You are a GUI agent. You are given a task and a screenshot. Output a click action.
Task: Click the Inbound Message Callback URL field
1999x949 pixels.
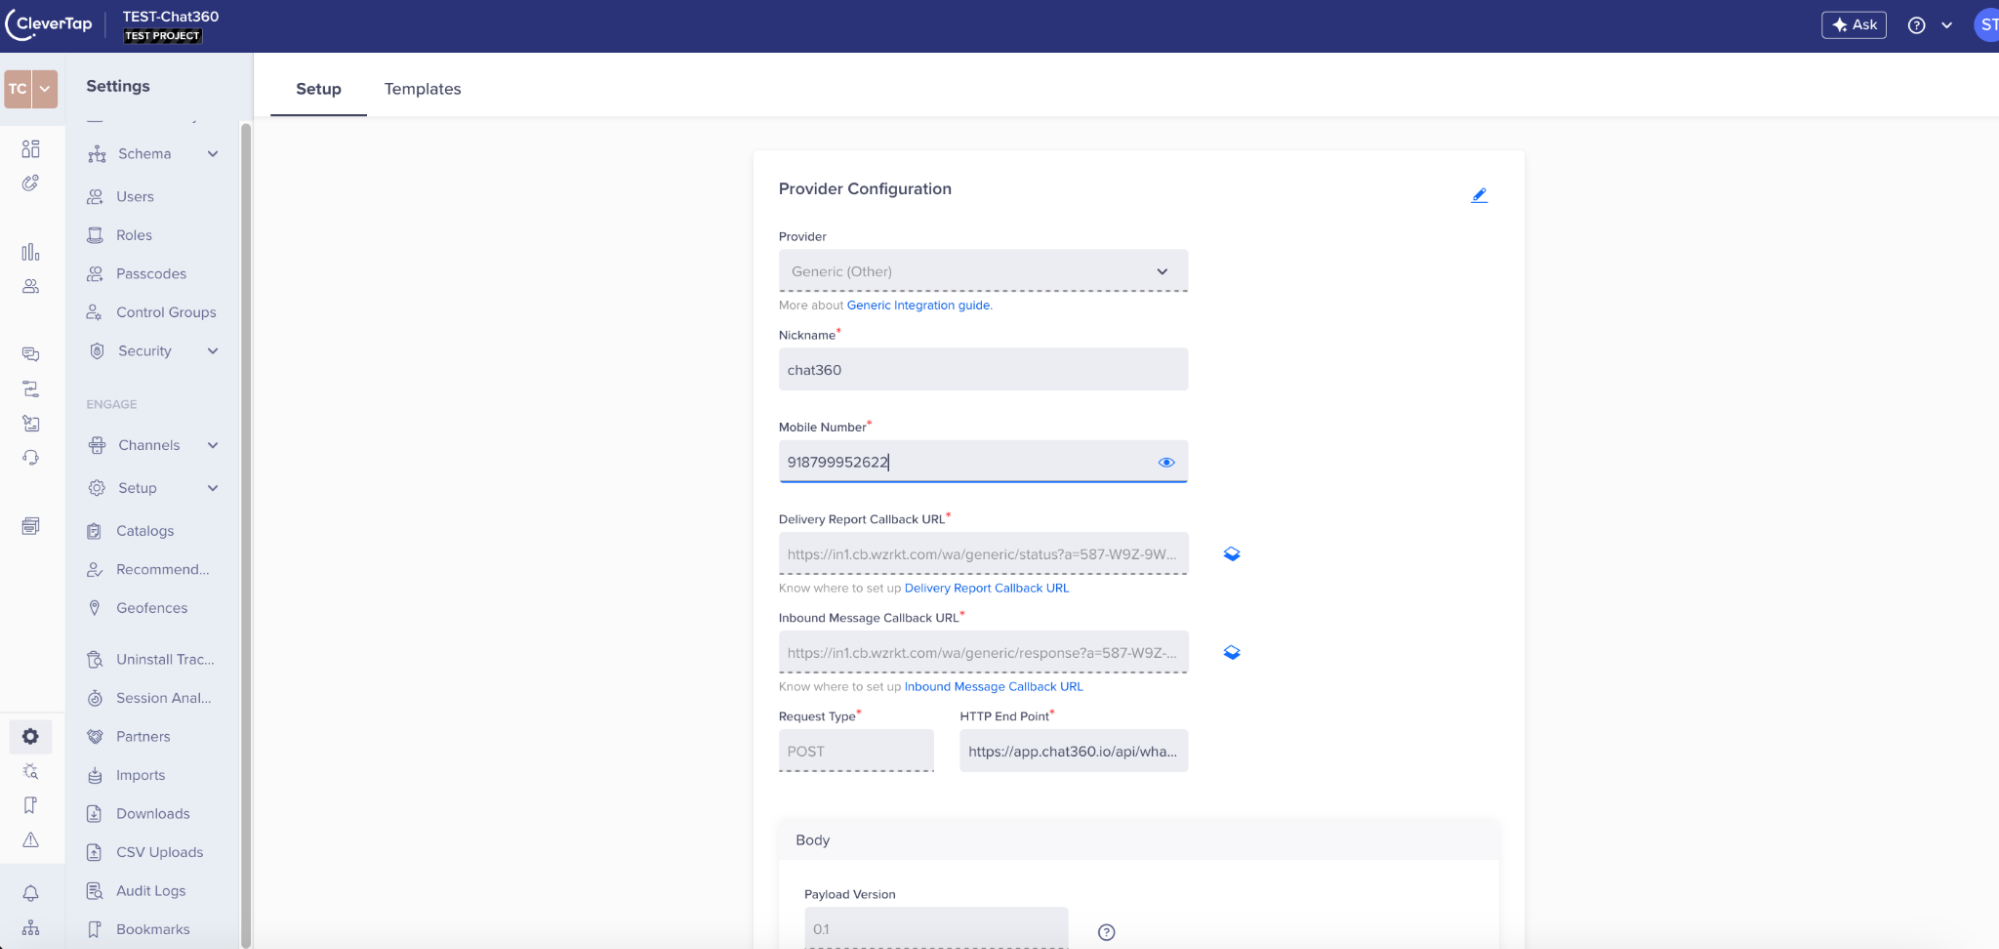[x=983, y=653]
